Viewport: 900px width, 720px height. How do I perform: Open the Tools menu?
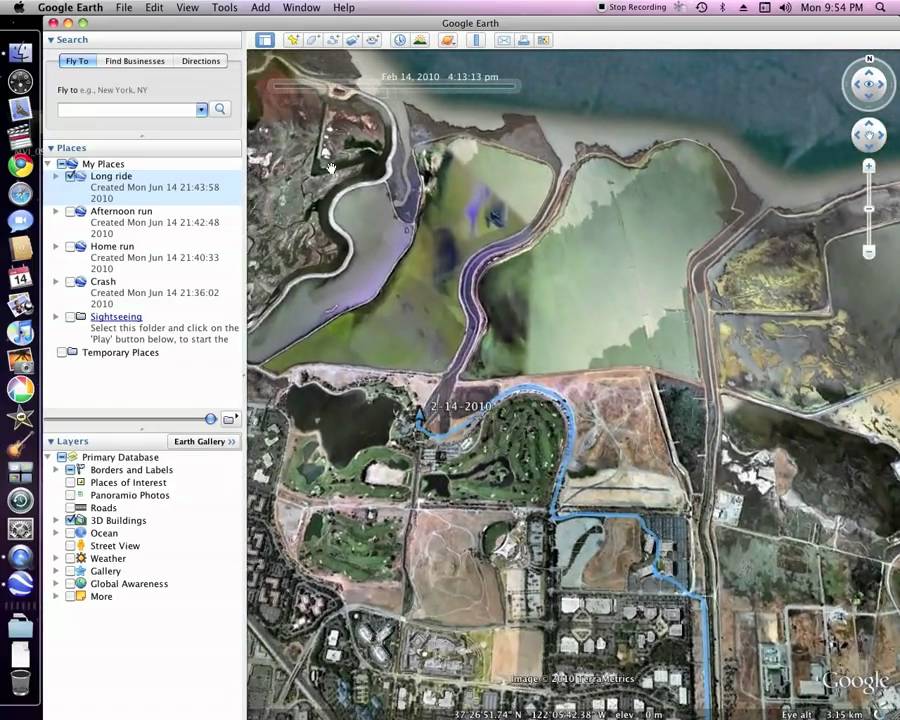pos(224,7)
